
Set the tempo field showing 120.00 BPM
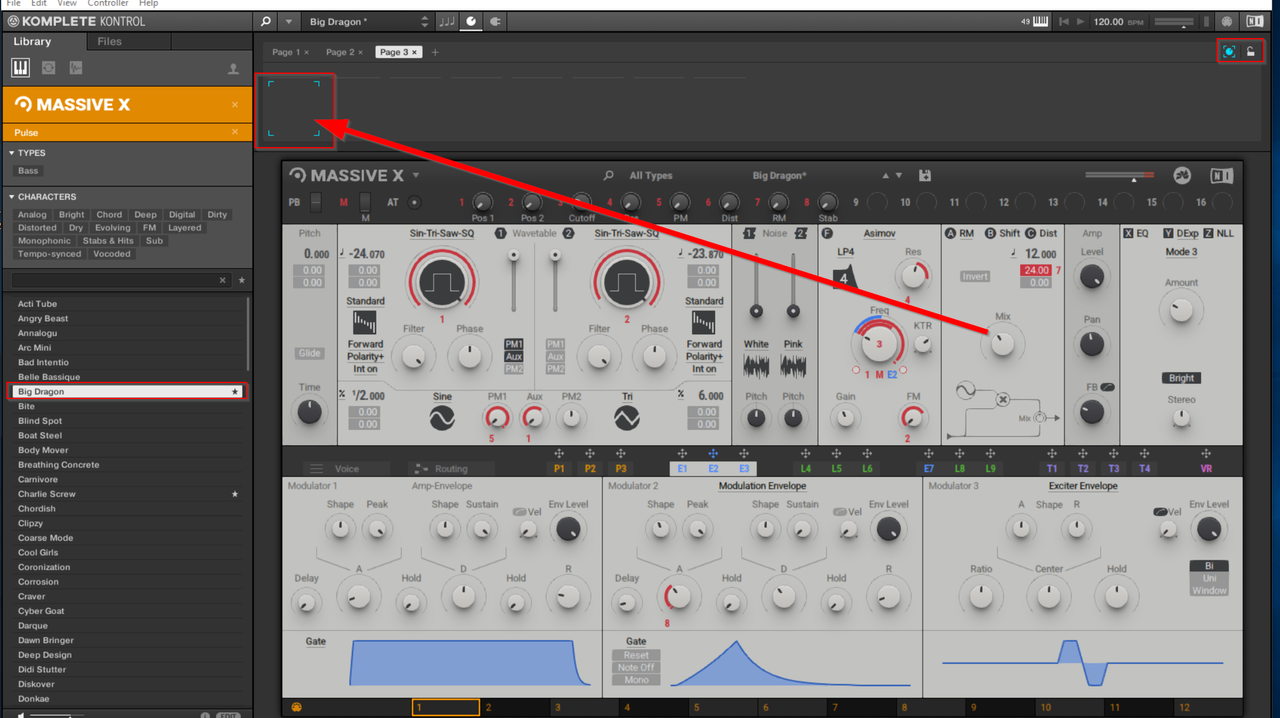click(1116, 21)
